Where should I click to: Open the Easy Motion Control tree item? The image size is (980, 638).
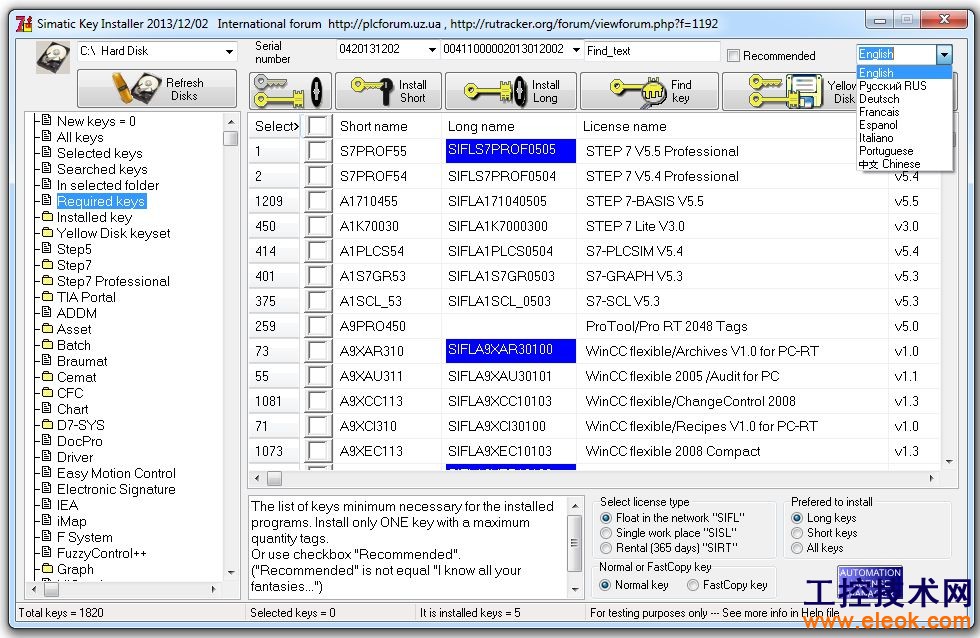coord(116,474)
